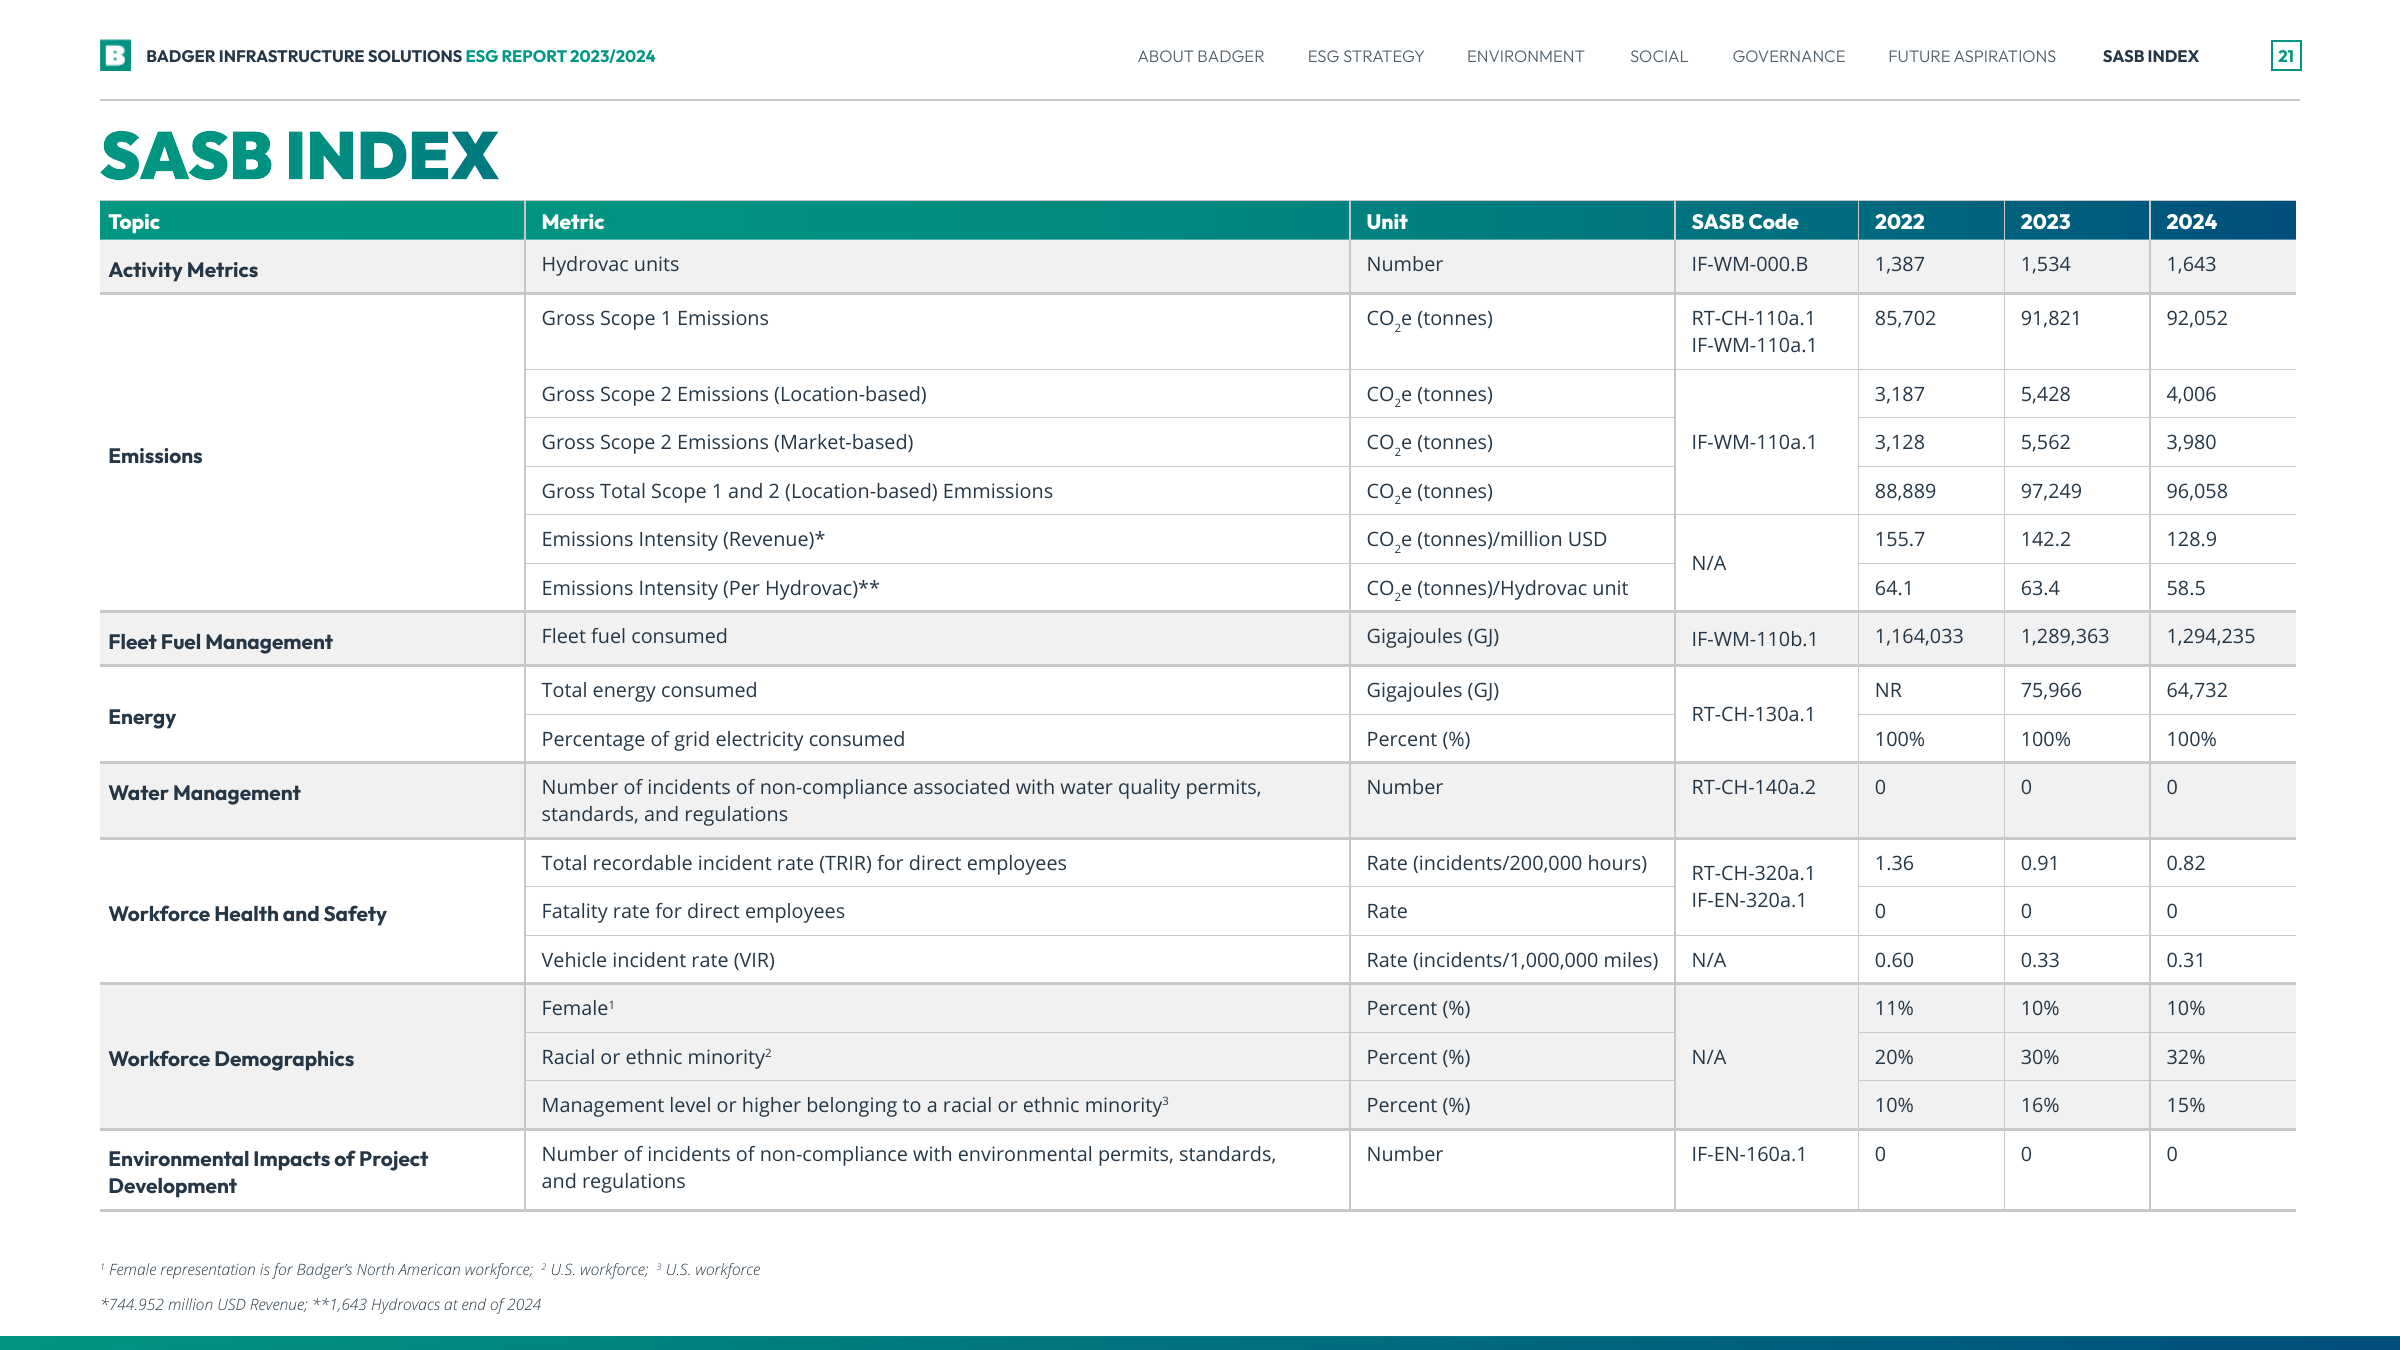The height and width of the screenshot is (1350, 2400).
Task: Select the 1,294,235 fuel consumed value
Action: pyautogui.click(x=2210, y=636)
